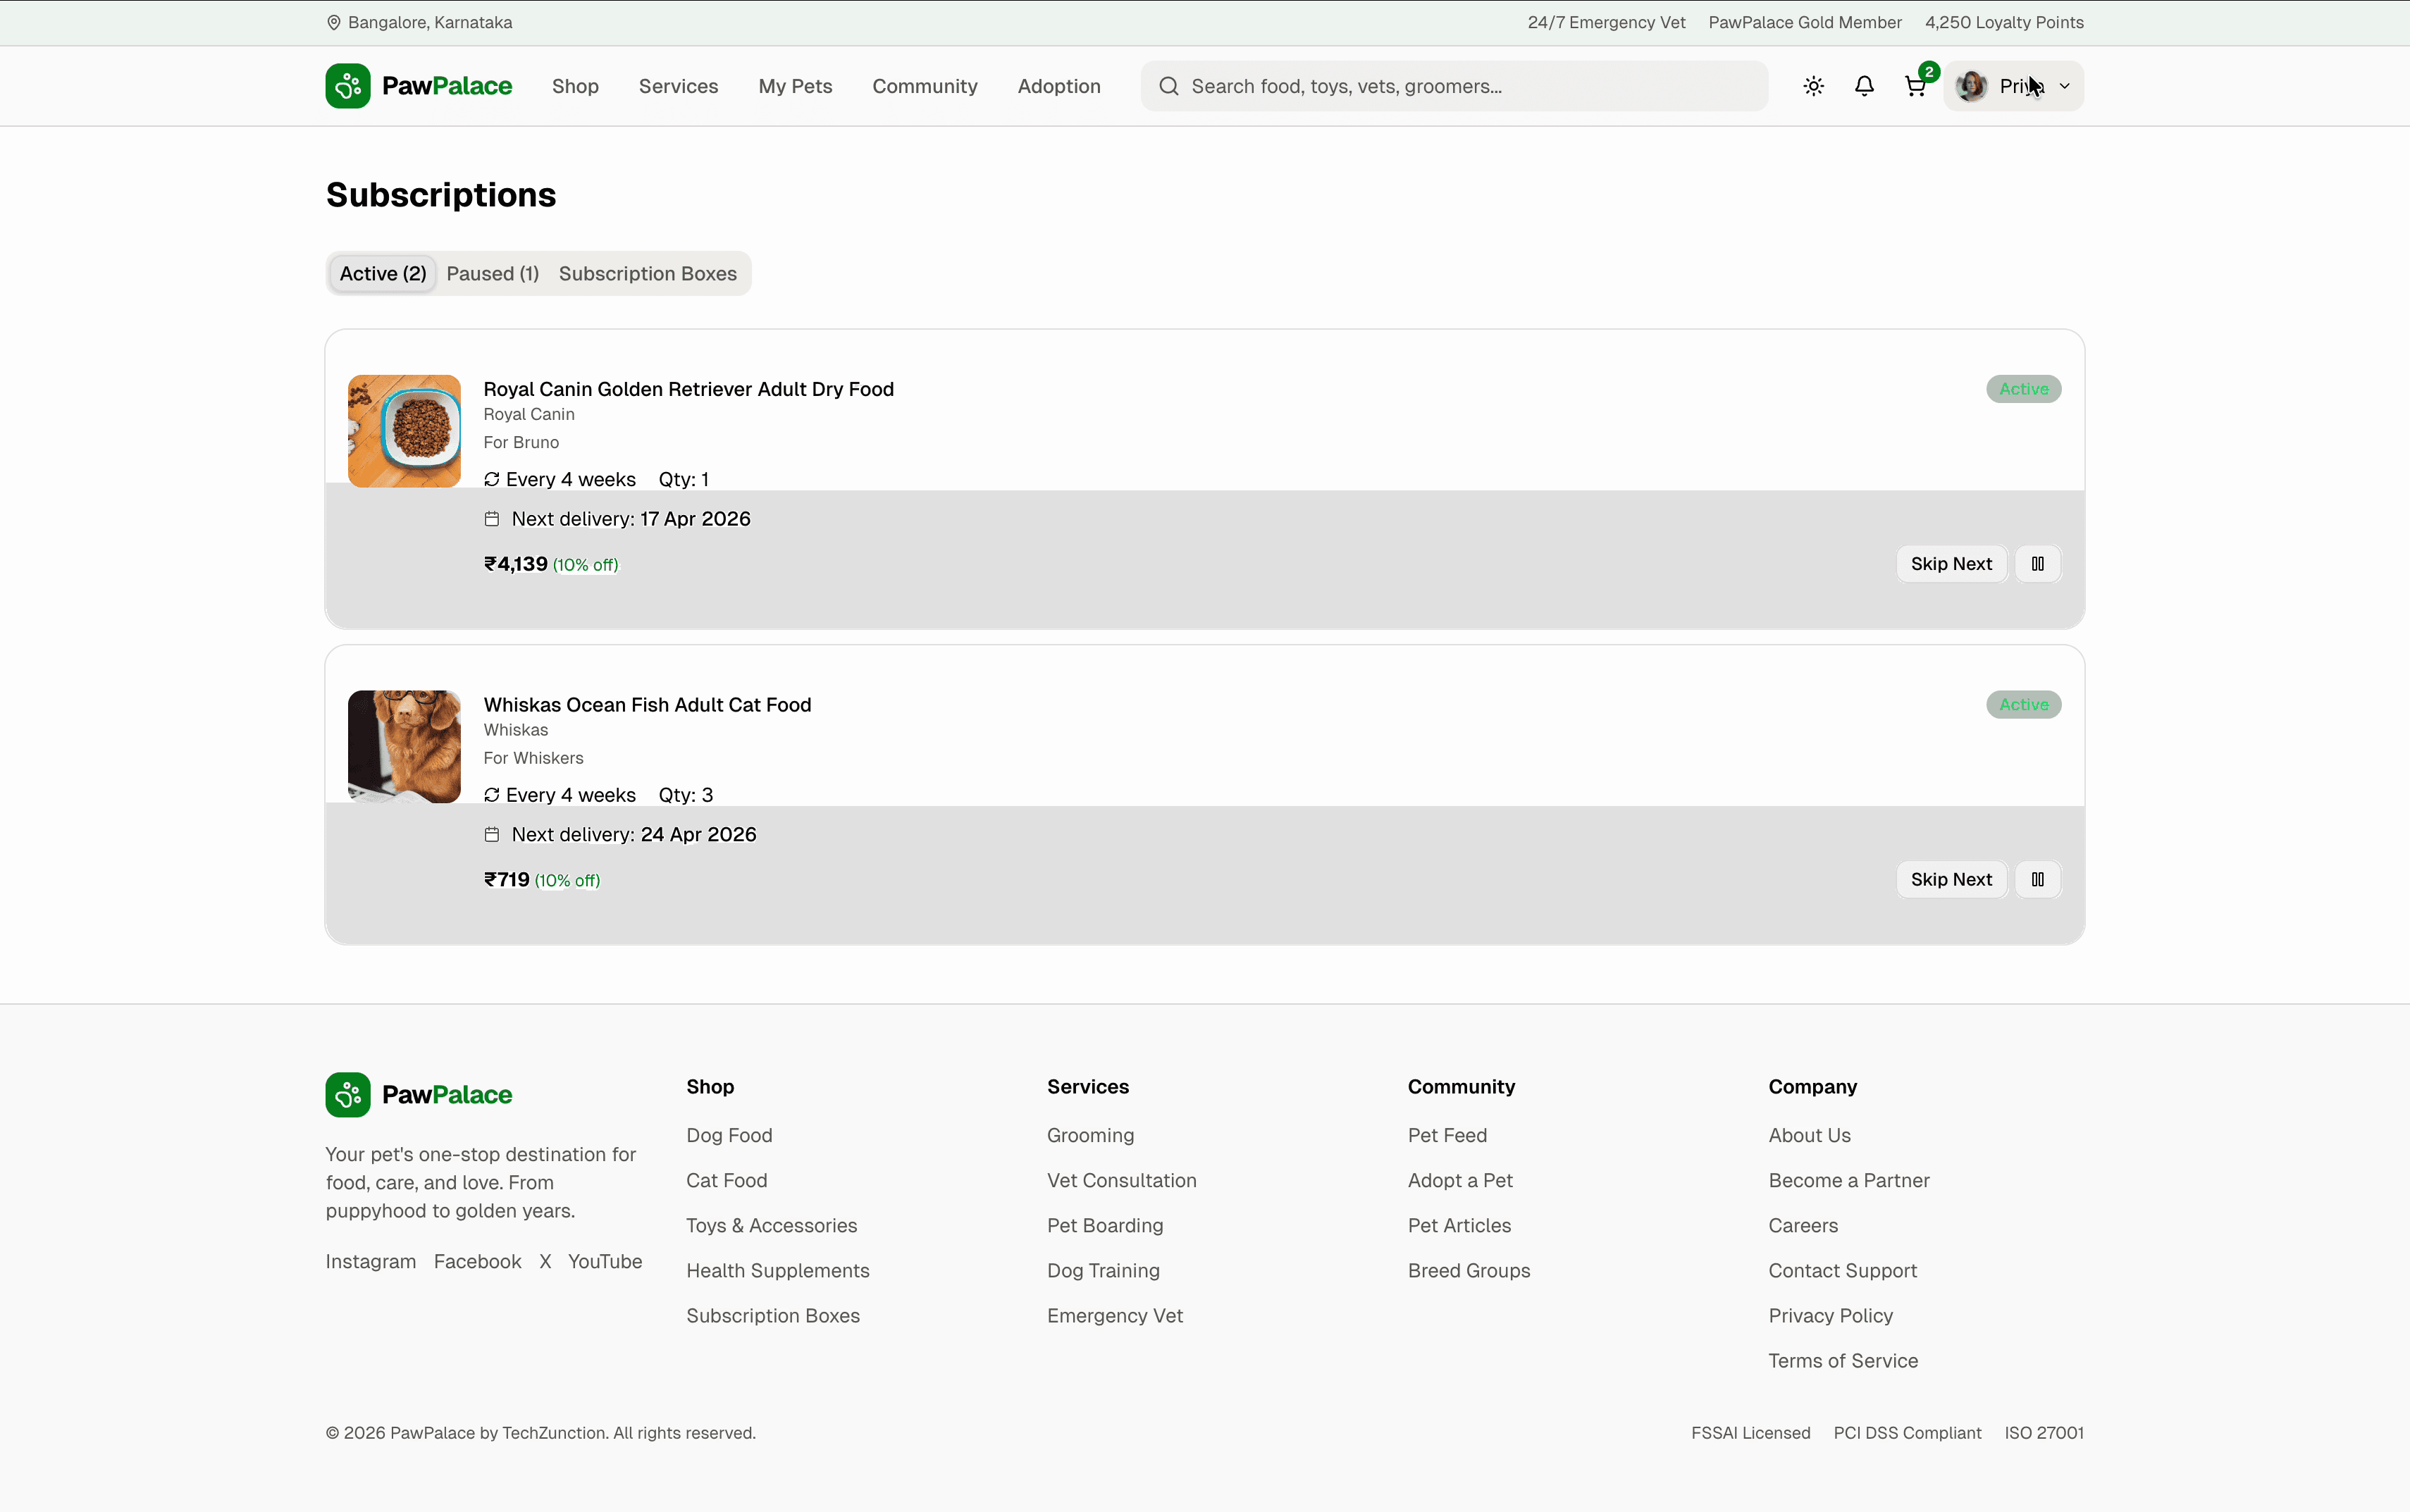Click the search magnifier icon

click(1169, 86)
